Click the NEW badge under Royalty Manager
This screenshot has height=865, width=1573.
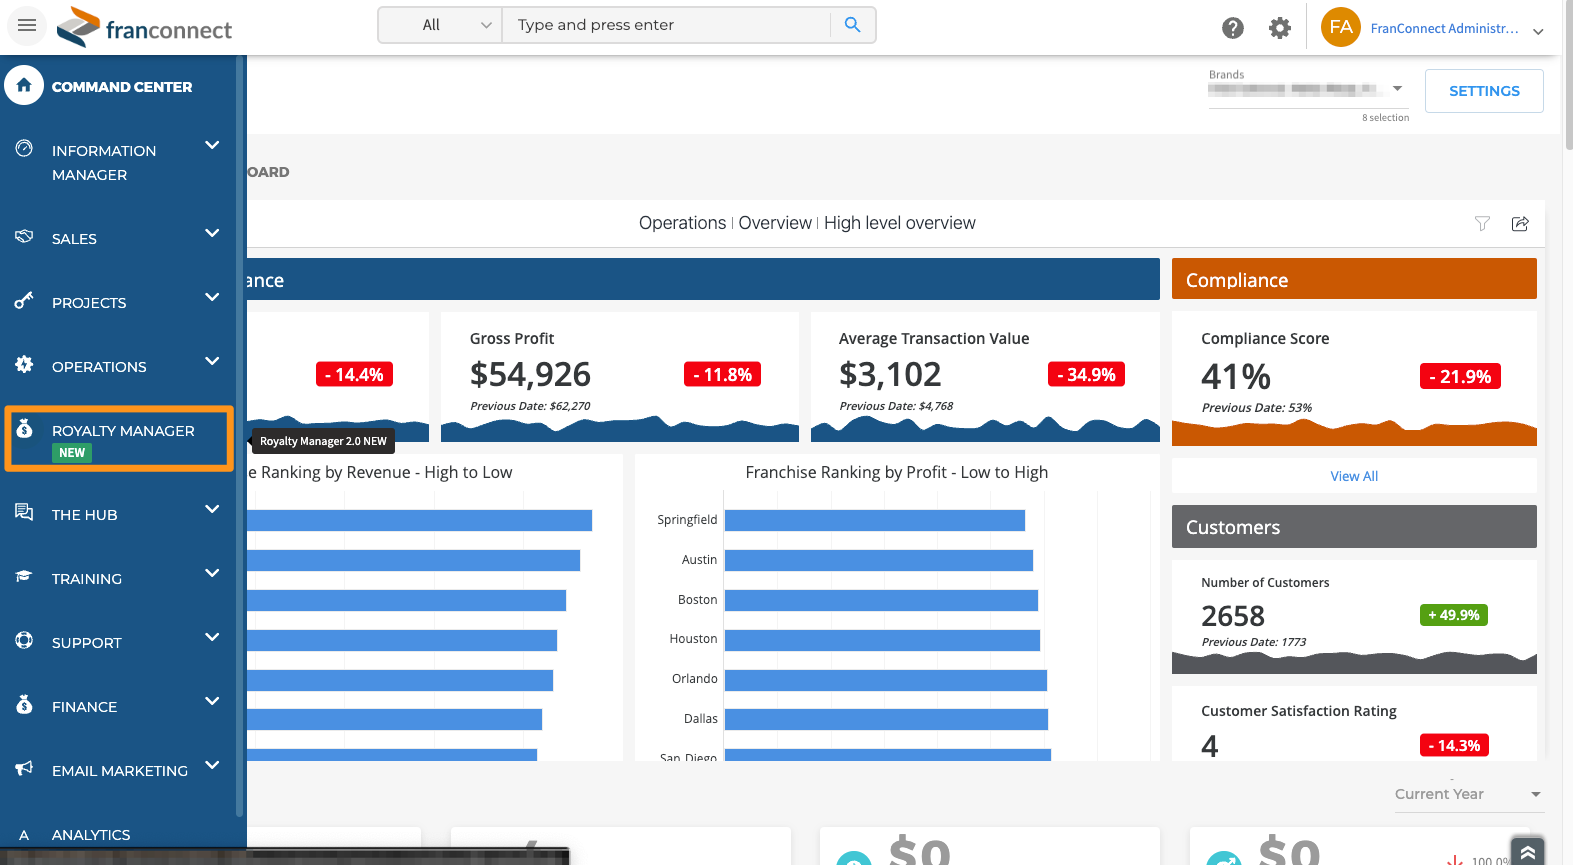72,453
